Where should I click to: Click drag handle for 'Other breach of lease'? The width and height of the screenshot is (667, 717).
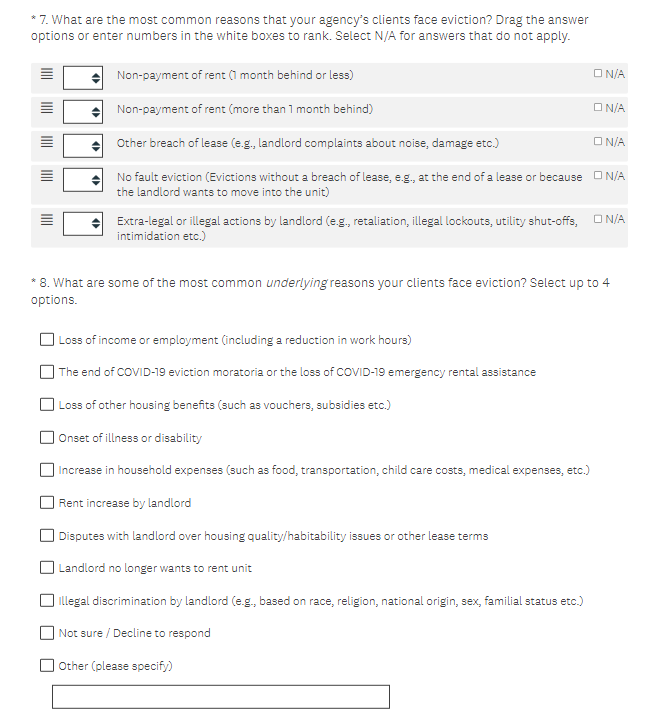click(x=46, y=144)
